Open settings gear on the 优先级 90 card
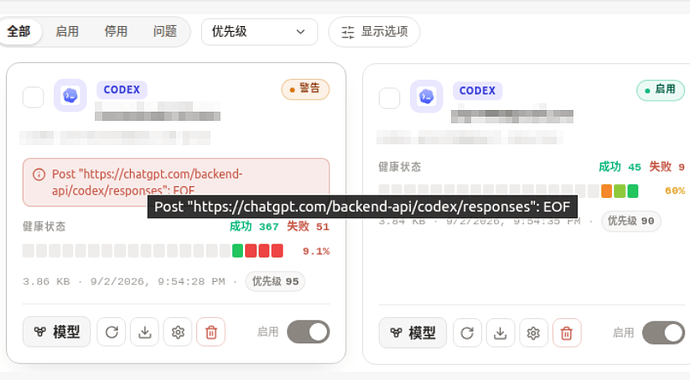690x380 pixels. tap(533, 333)
